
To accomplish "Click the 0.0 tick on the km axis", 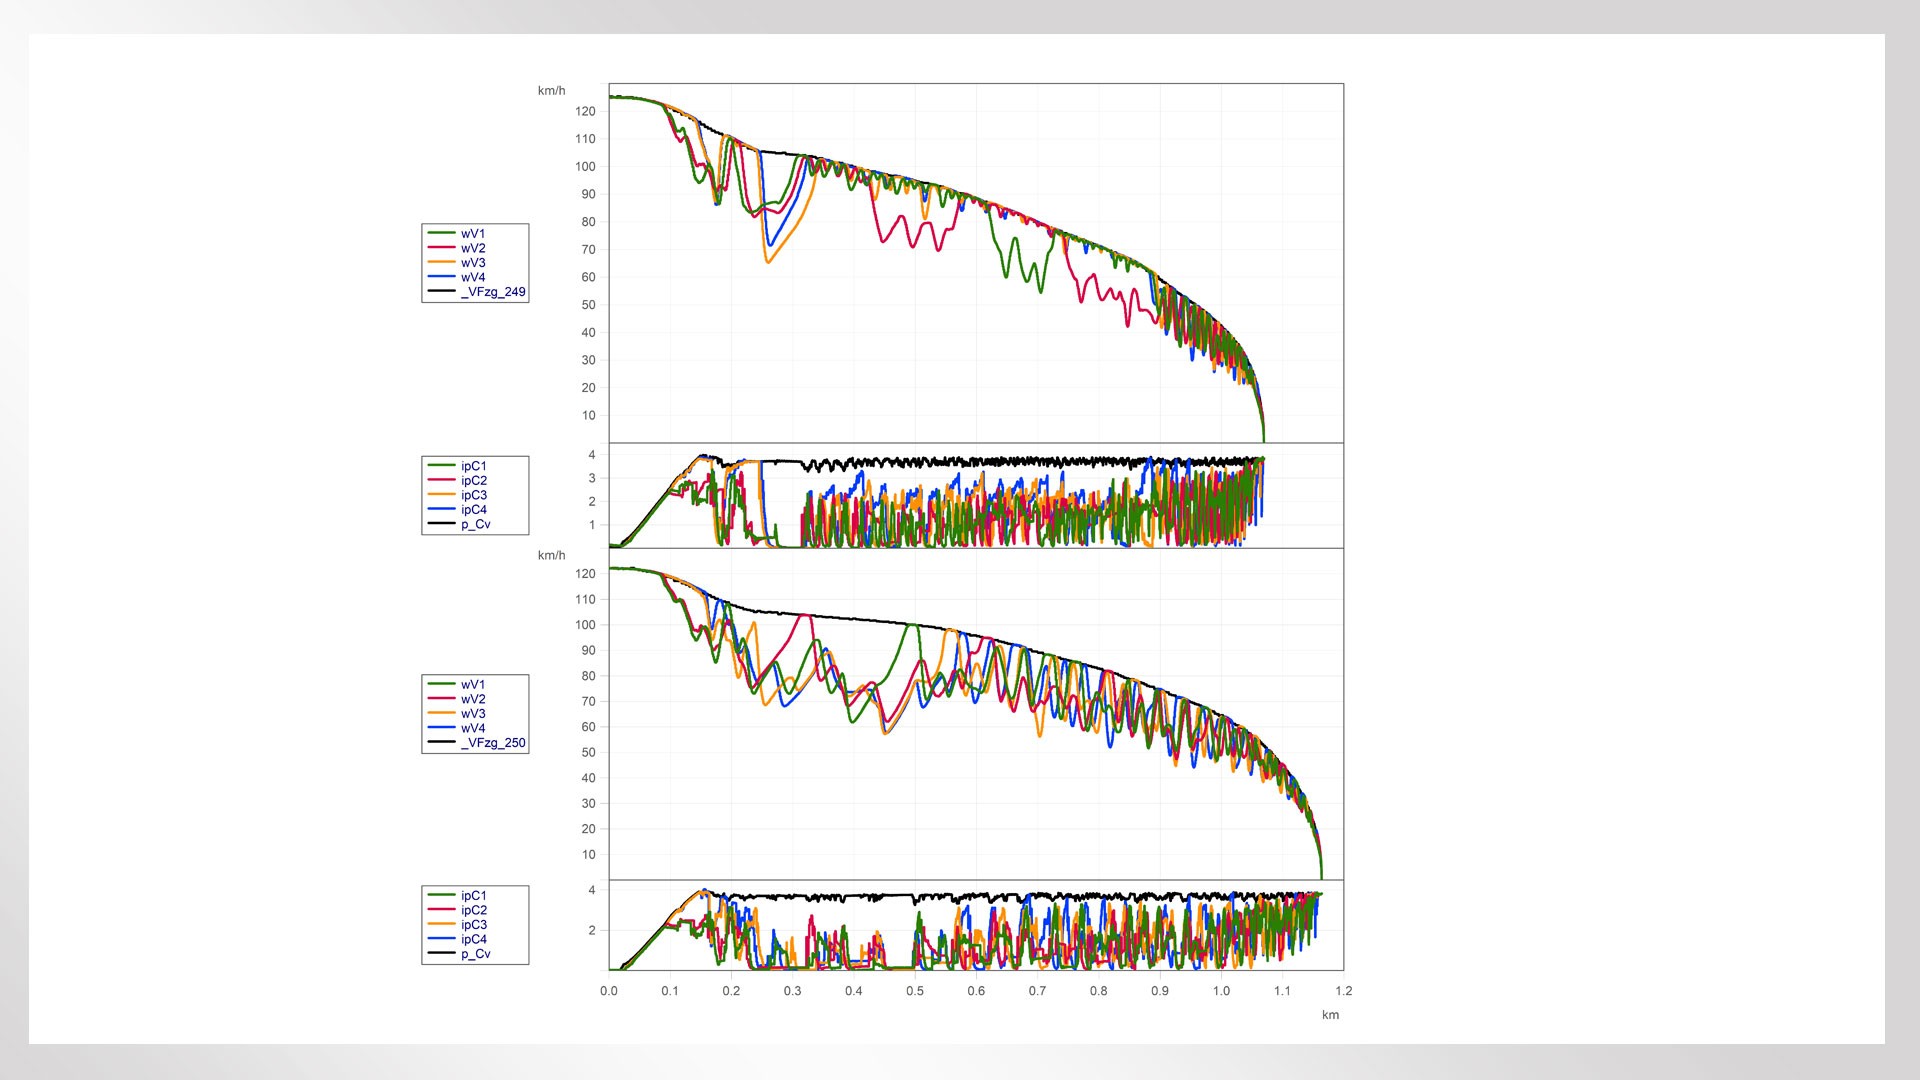I will (x=609, y=991).
